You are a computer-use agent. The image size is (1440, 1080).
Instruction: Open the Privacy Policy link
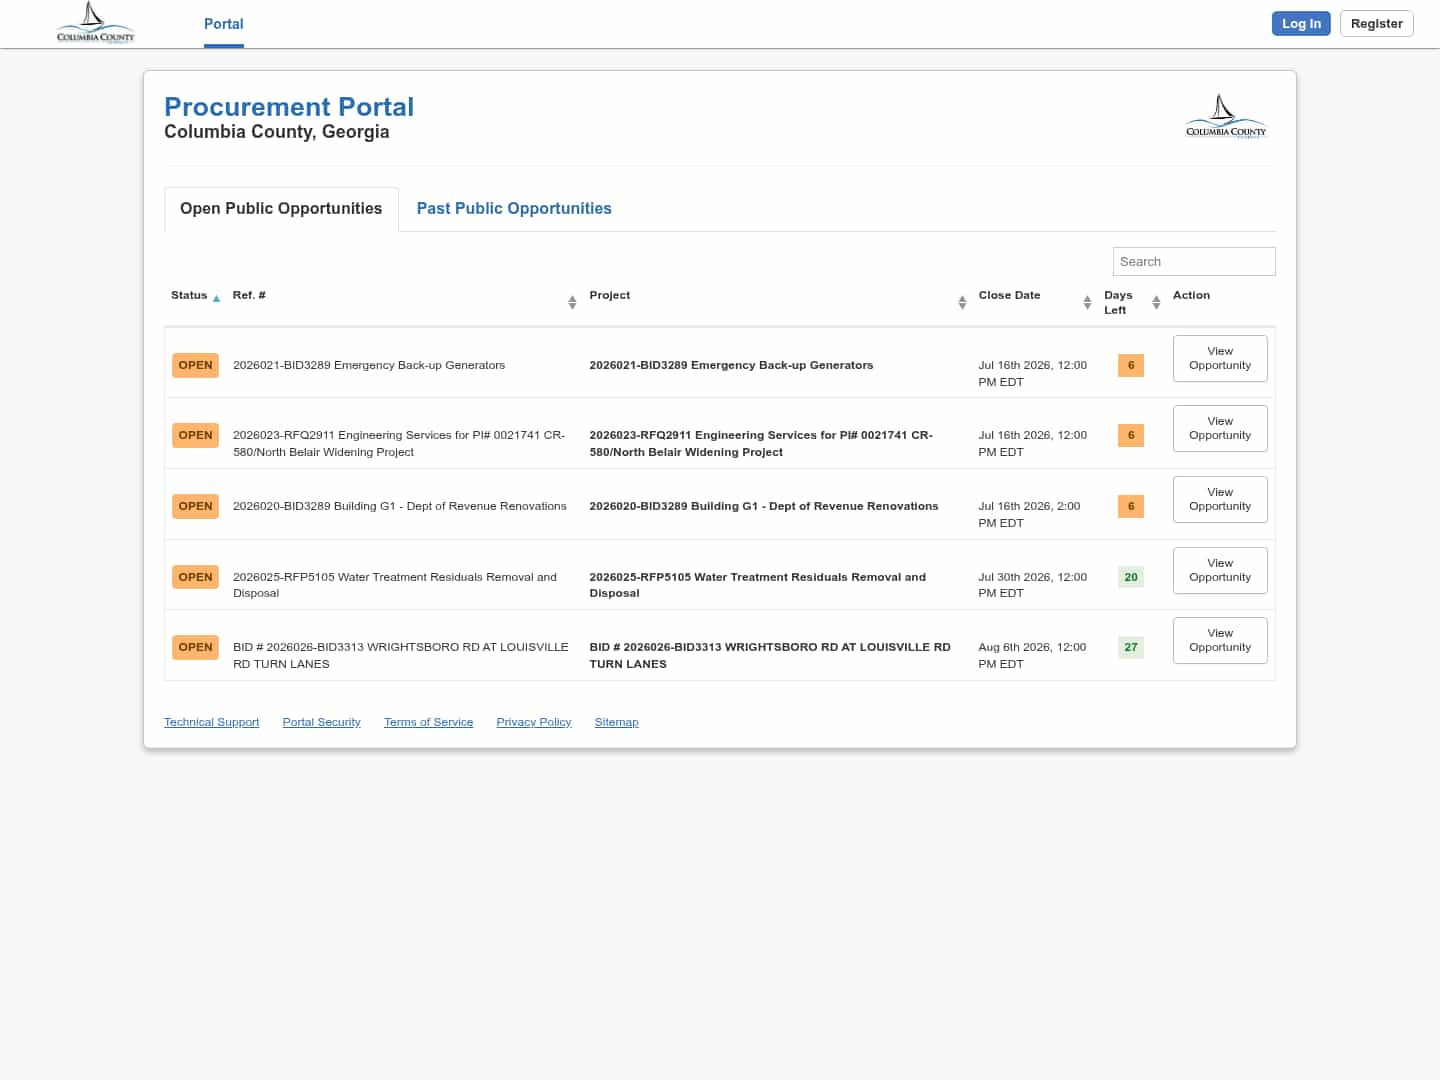pyautogui.click(x=534, y=722)
